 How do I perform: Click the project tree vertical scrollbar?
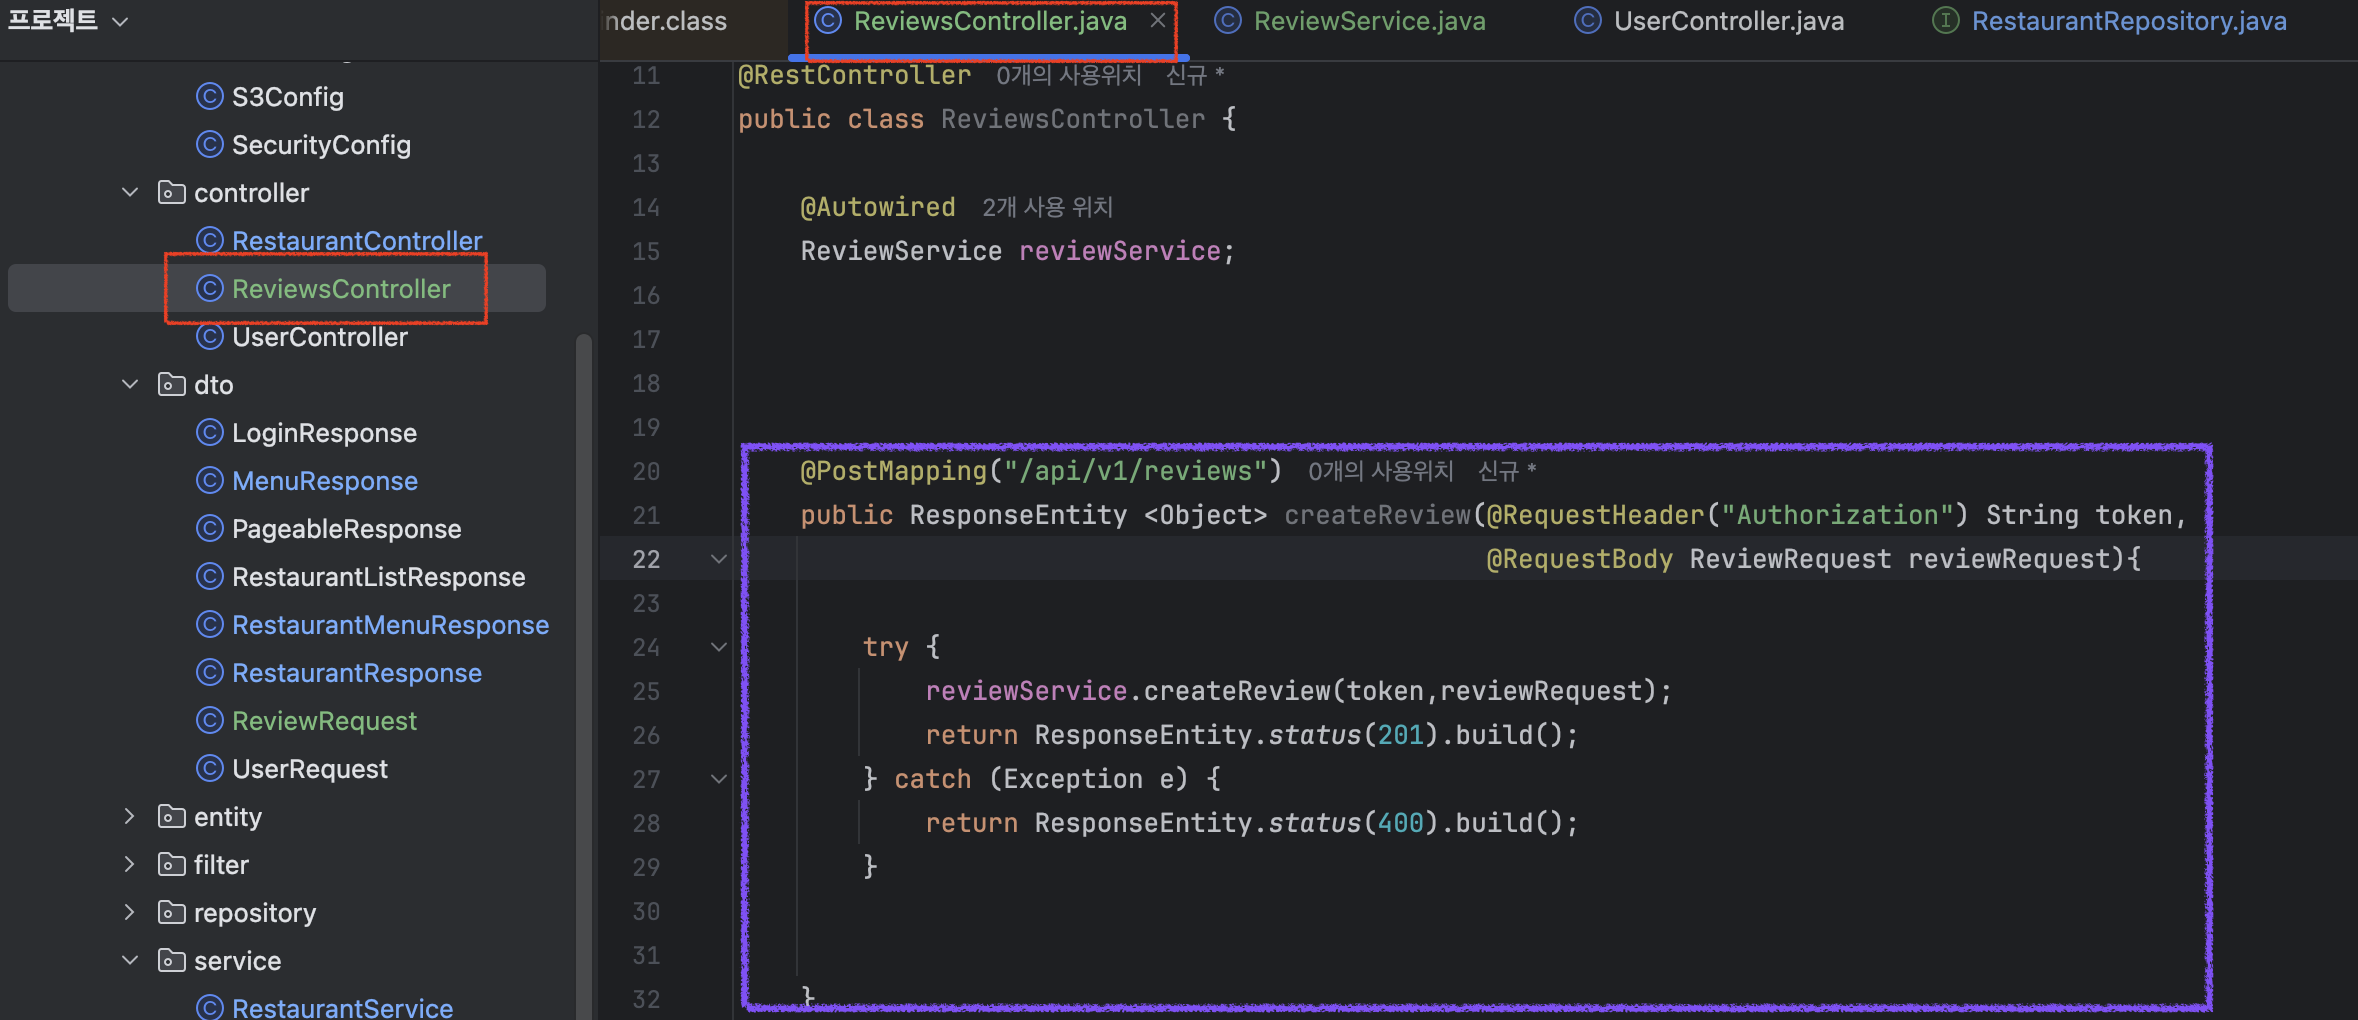point(584,676)
